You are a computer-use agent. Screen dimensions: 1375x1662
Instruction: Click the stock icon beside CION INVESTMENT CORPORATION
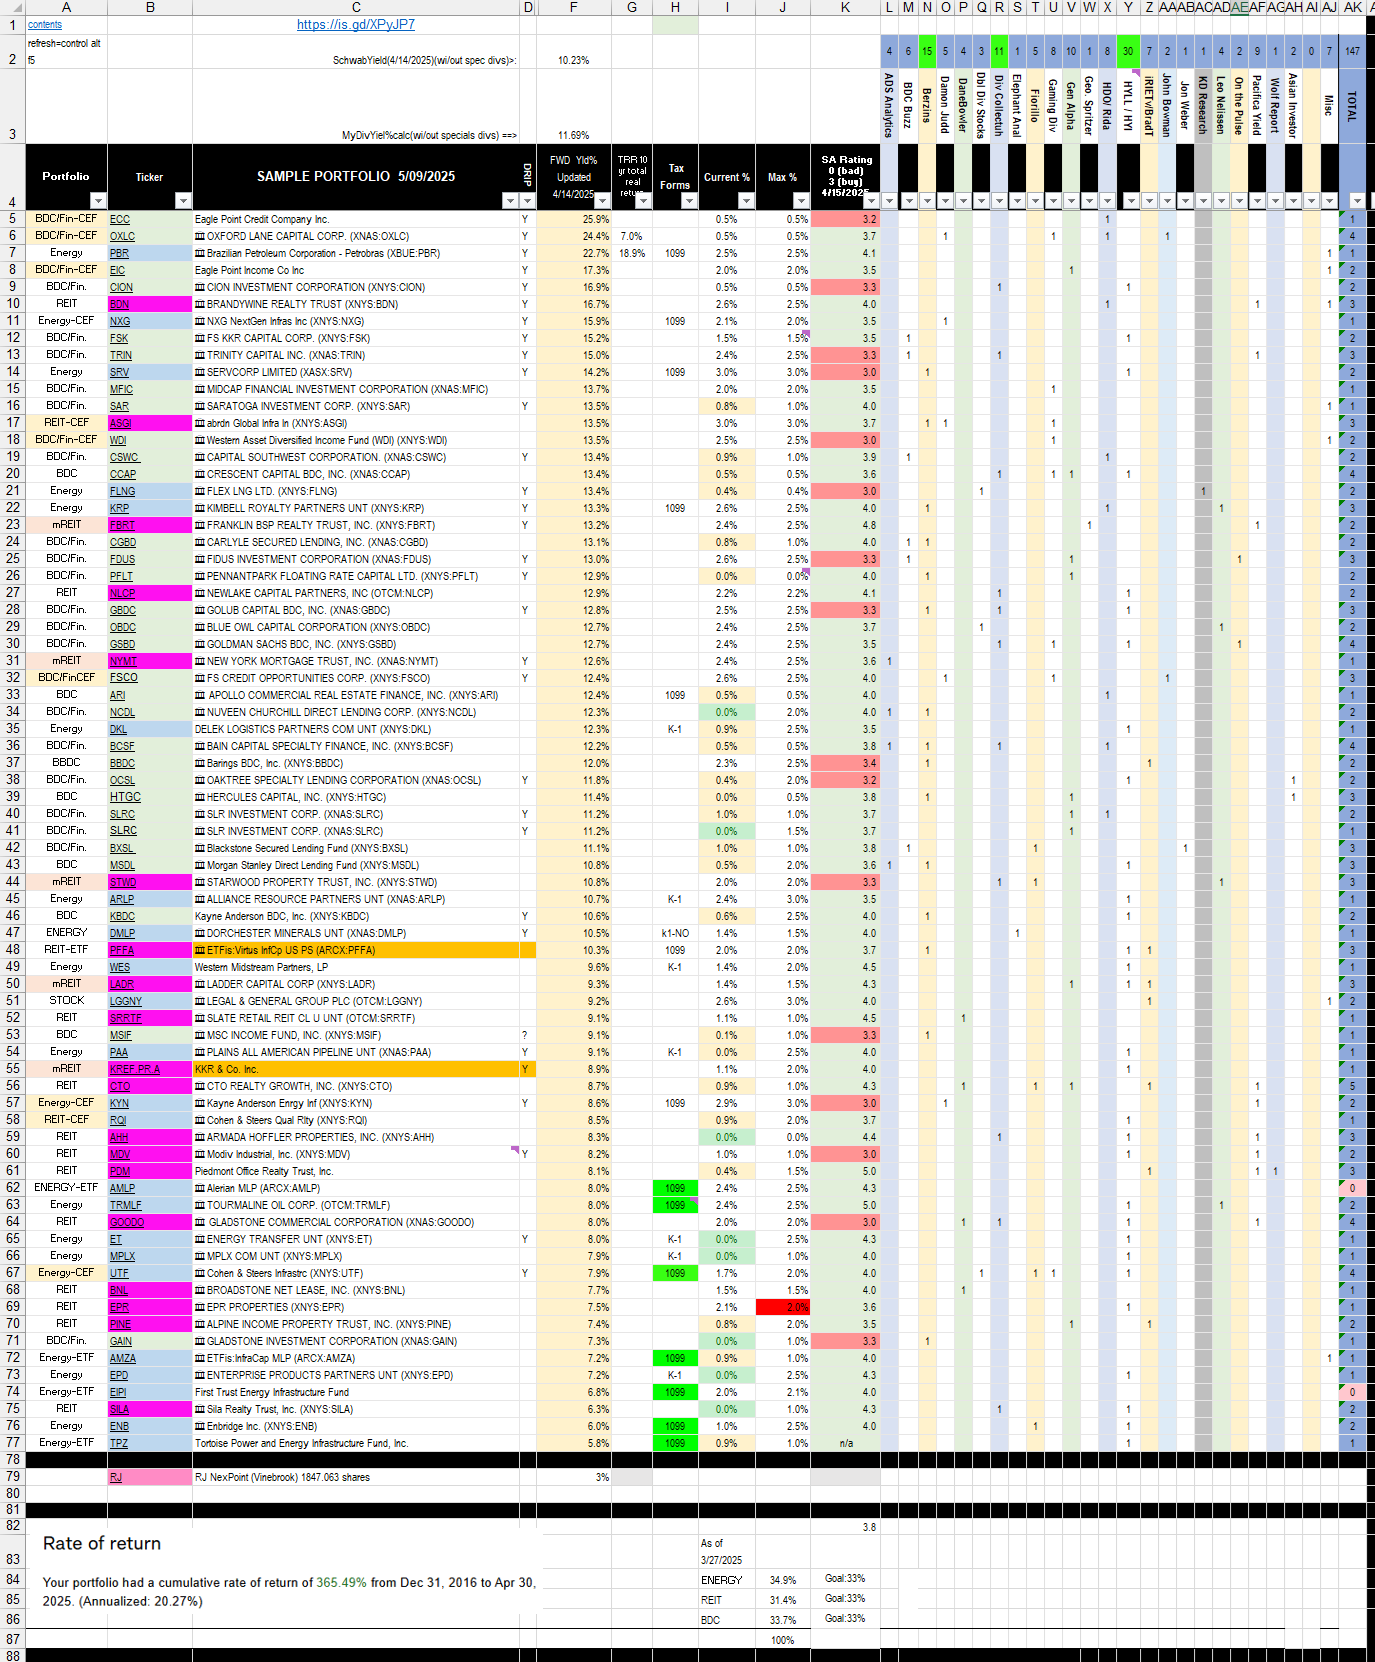(x=200, y=288)
